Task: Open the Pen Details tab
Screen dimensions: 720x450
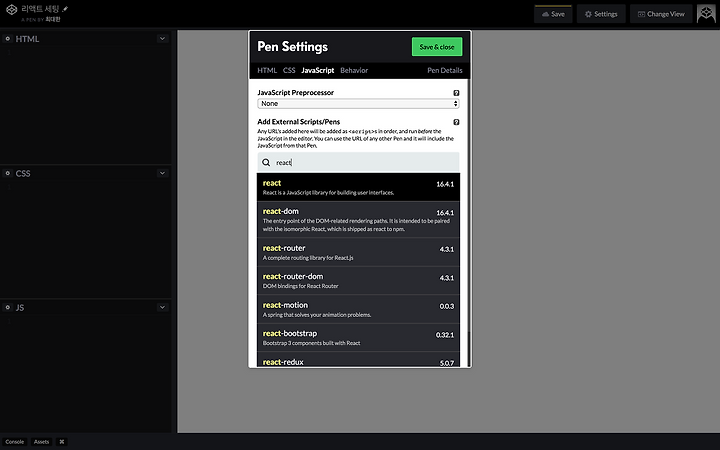Action: [x=444, y=70]
